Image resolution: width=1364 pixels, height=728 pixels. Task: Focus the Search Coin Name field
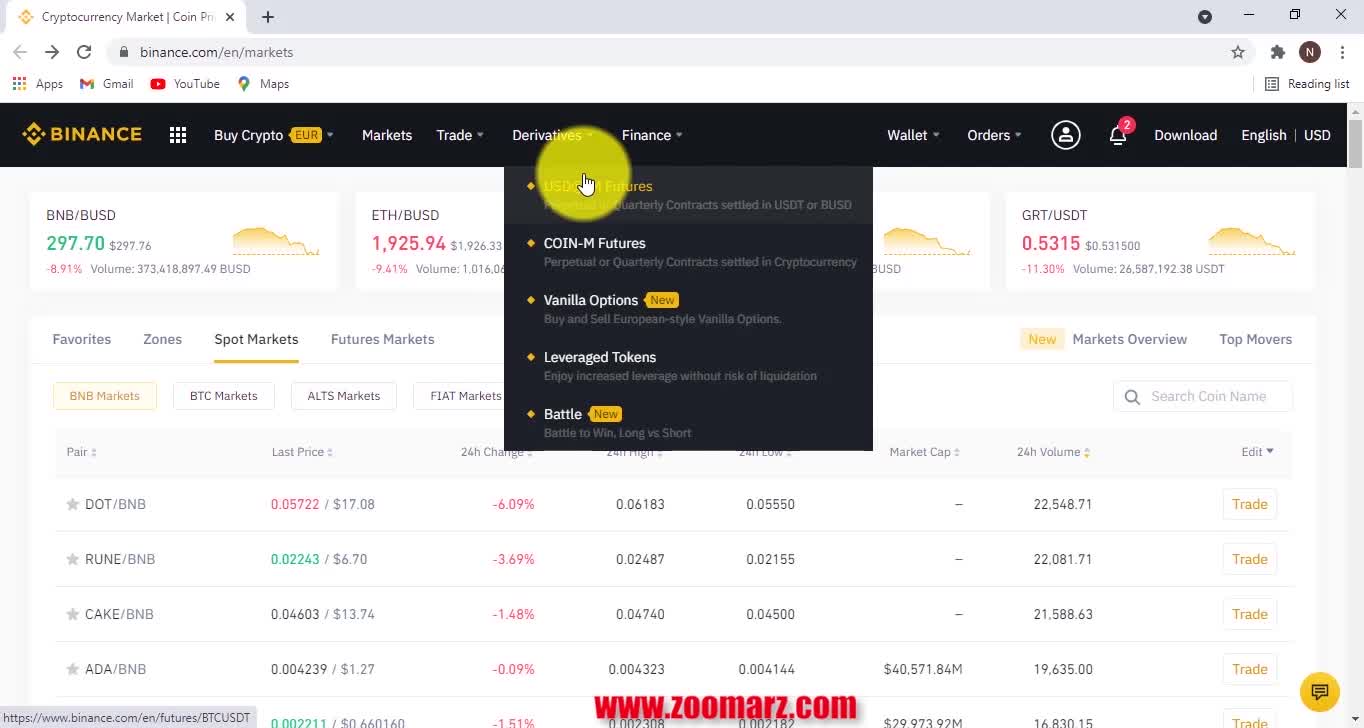[x=1203, y=397]
